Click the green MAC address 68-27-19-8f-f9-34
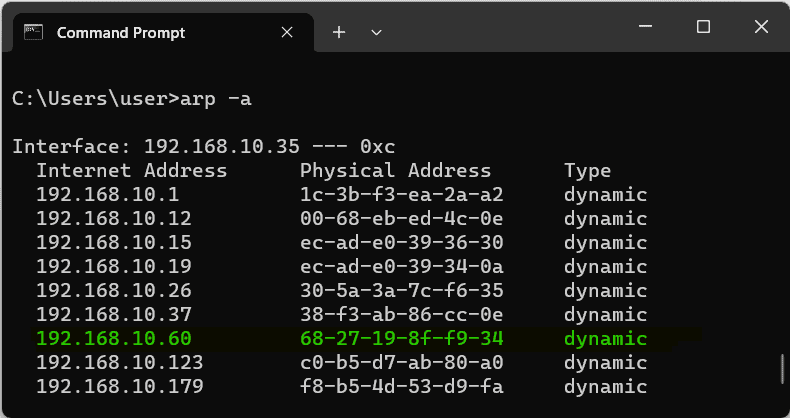 pyautogui.click(x=401, y=338)
